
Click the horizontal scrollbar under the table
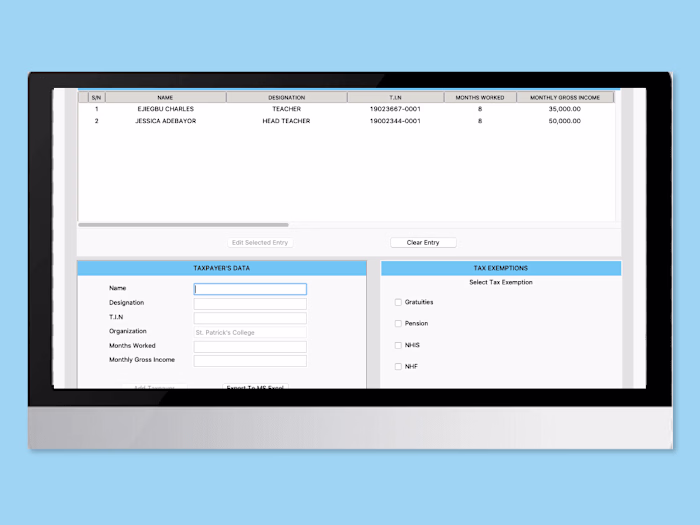(x=183, y=225)
